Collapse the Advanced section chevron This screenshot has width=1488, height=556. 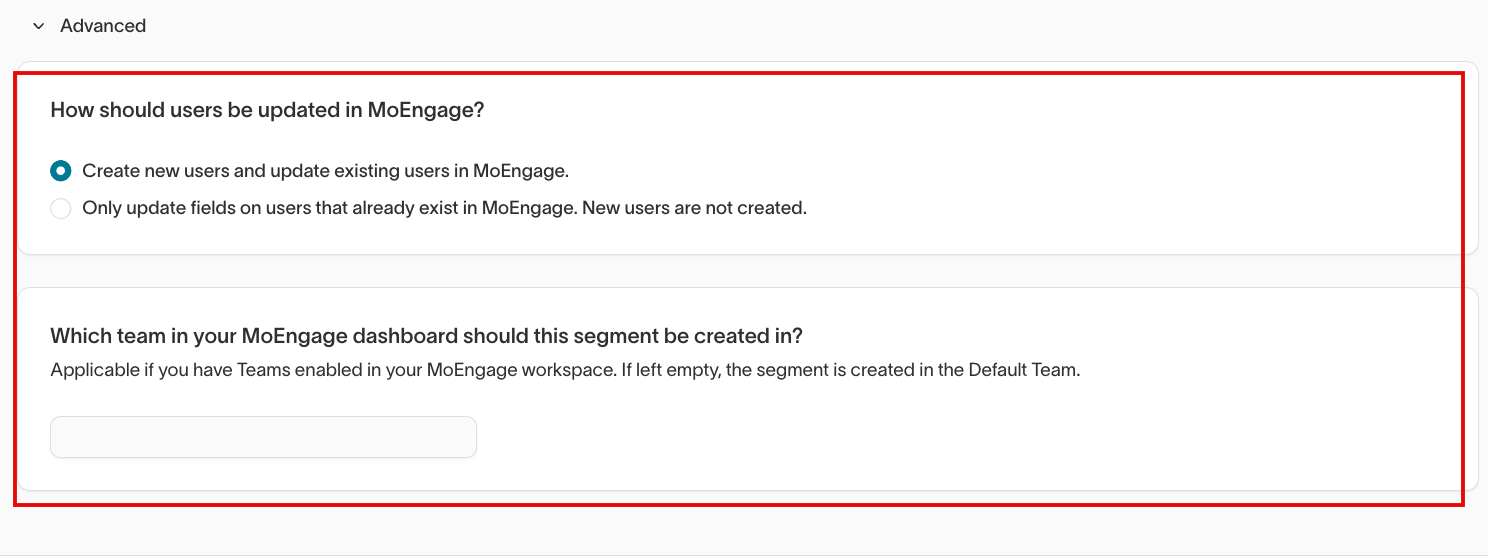[x=39, y=26]
